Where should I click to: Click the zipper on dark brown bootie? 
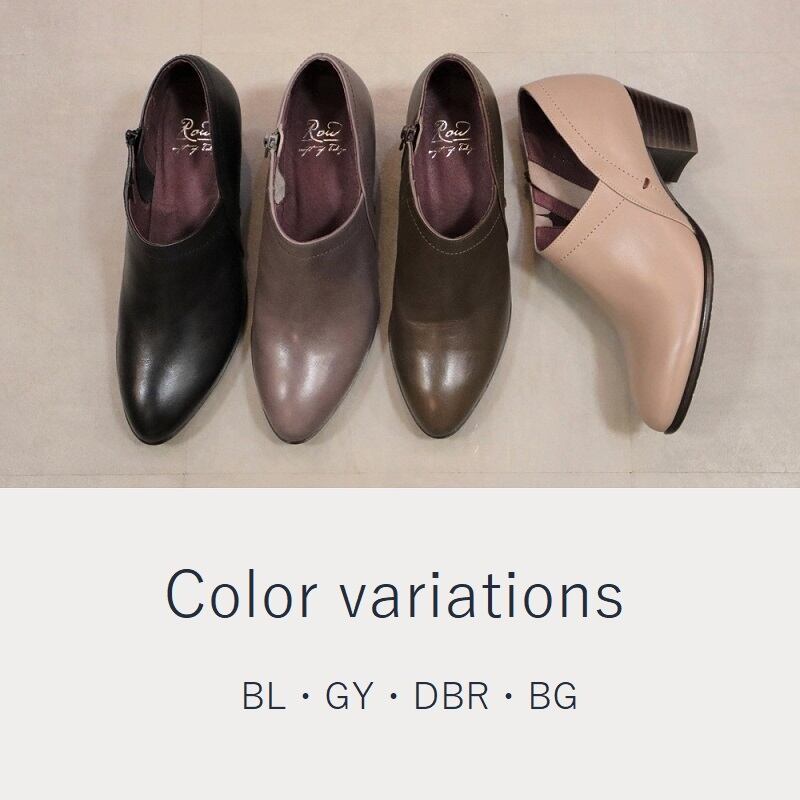click(x=410, y=137)
